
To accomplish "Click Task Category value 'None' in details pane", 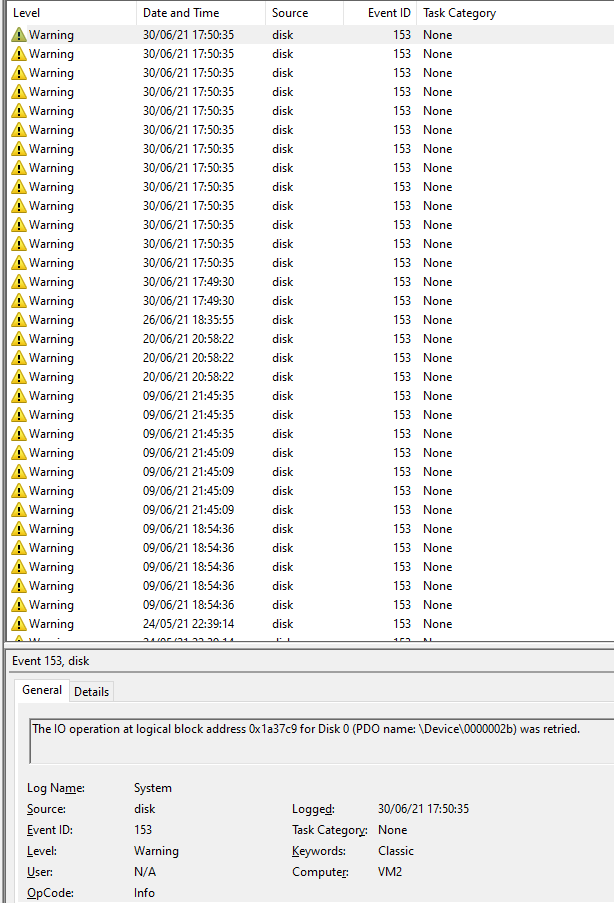I will [393, 830].
